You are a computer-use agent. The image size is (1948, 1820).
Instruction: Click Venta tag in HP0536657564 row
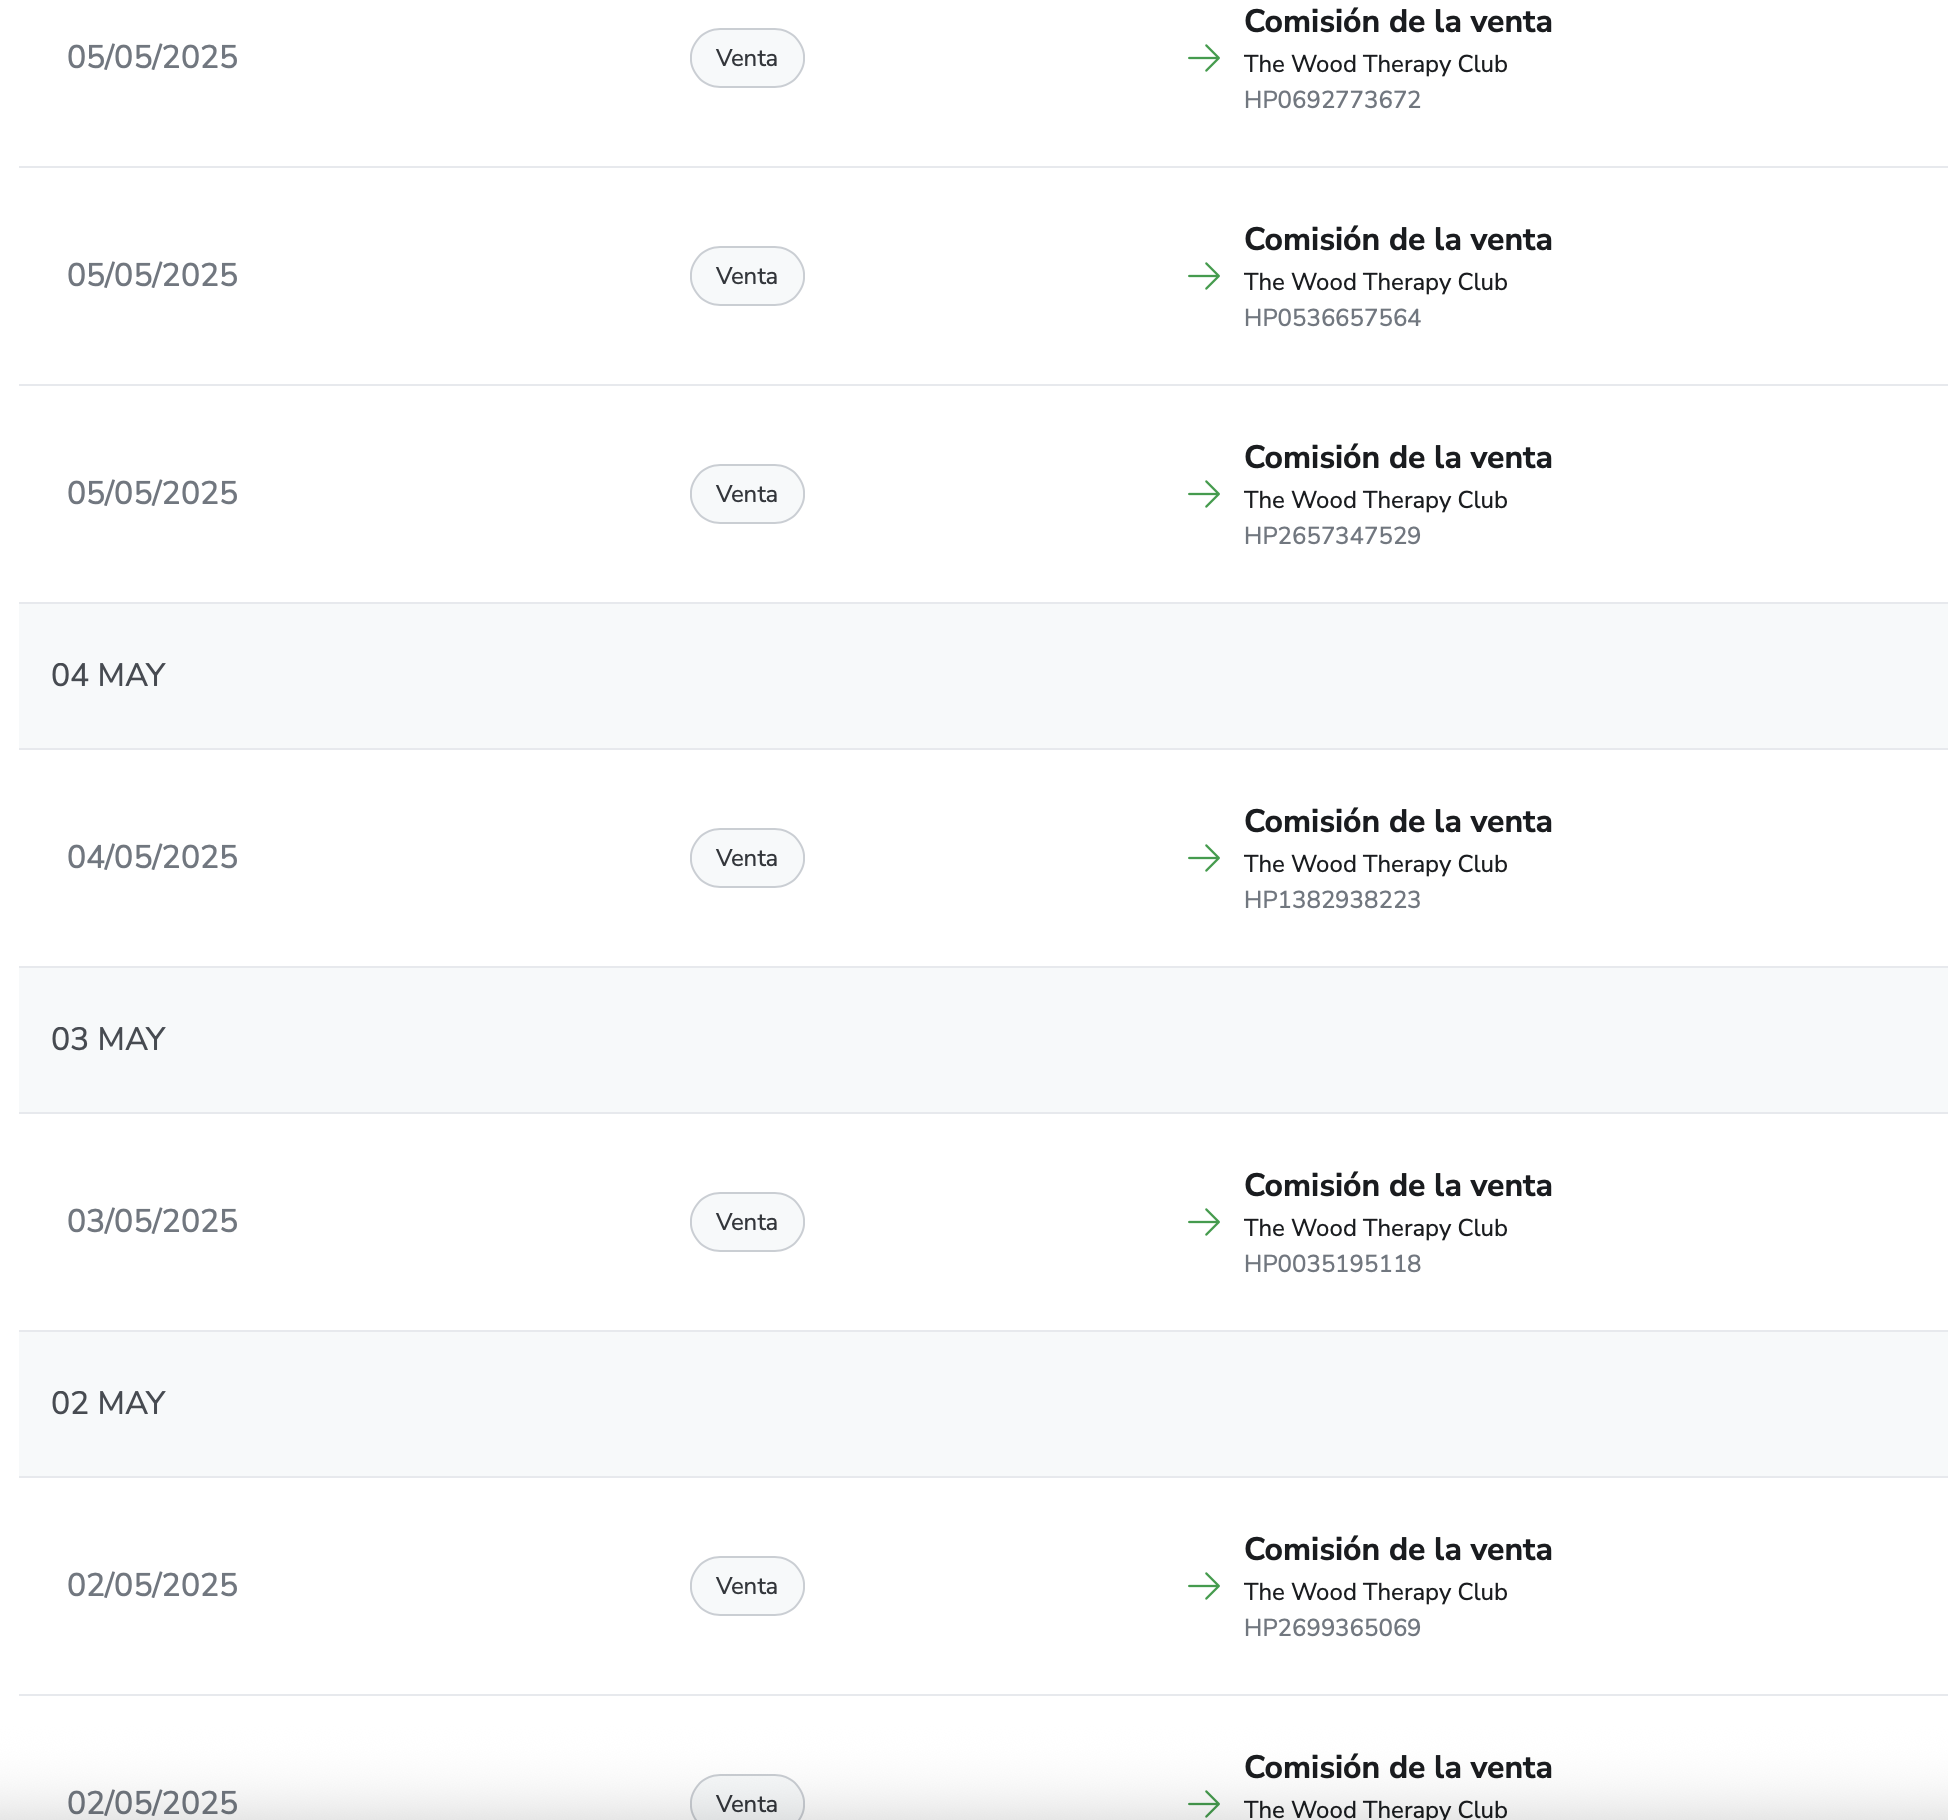(747, 276)
